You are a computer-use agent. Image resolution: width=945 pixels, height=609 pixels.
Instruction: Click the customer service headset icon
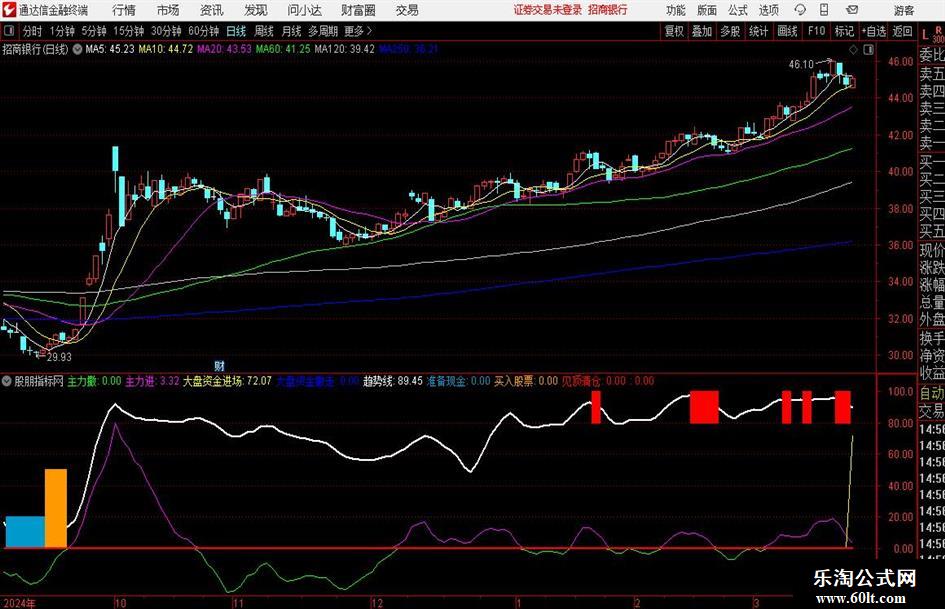pyautogui.click(x=800, y=10)
